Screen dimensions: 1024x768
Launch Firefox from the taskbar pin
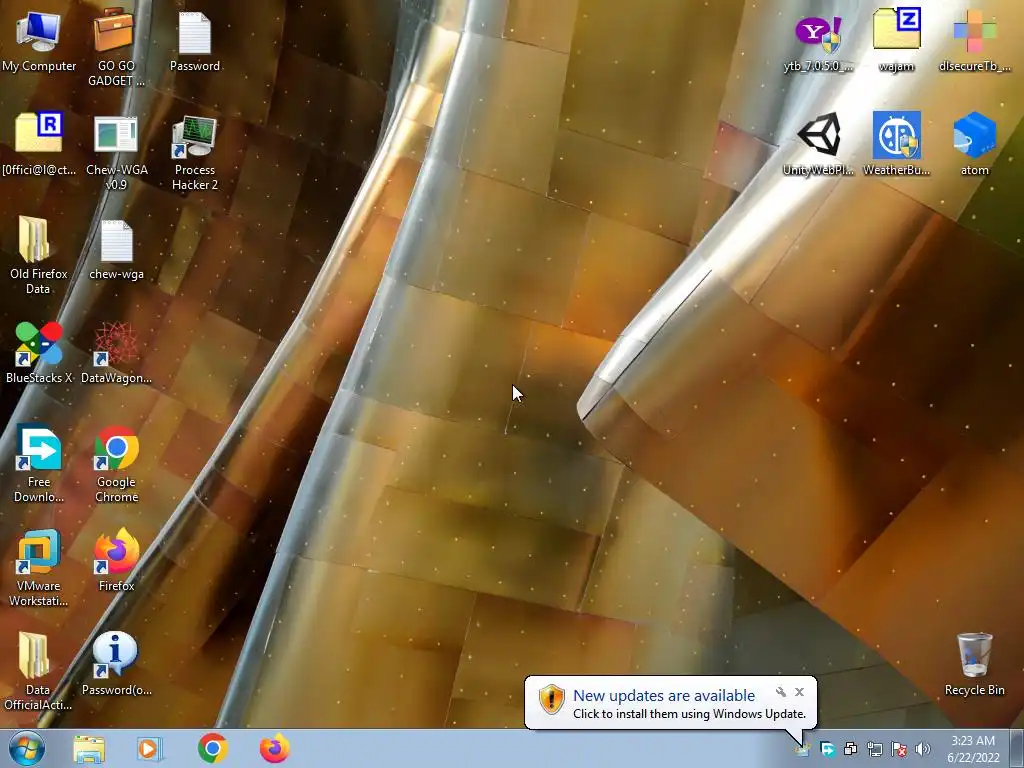click(274, 748)
